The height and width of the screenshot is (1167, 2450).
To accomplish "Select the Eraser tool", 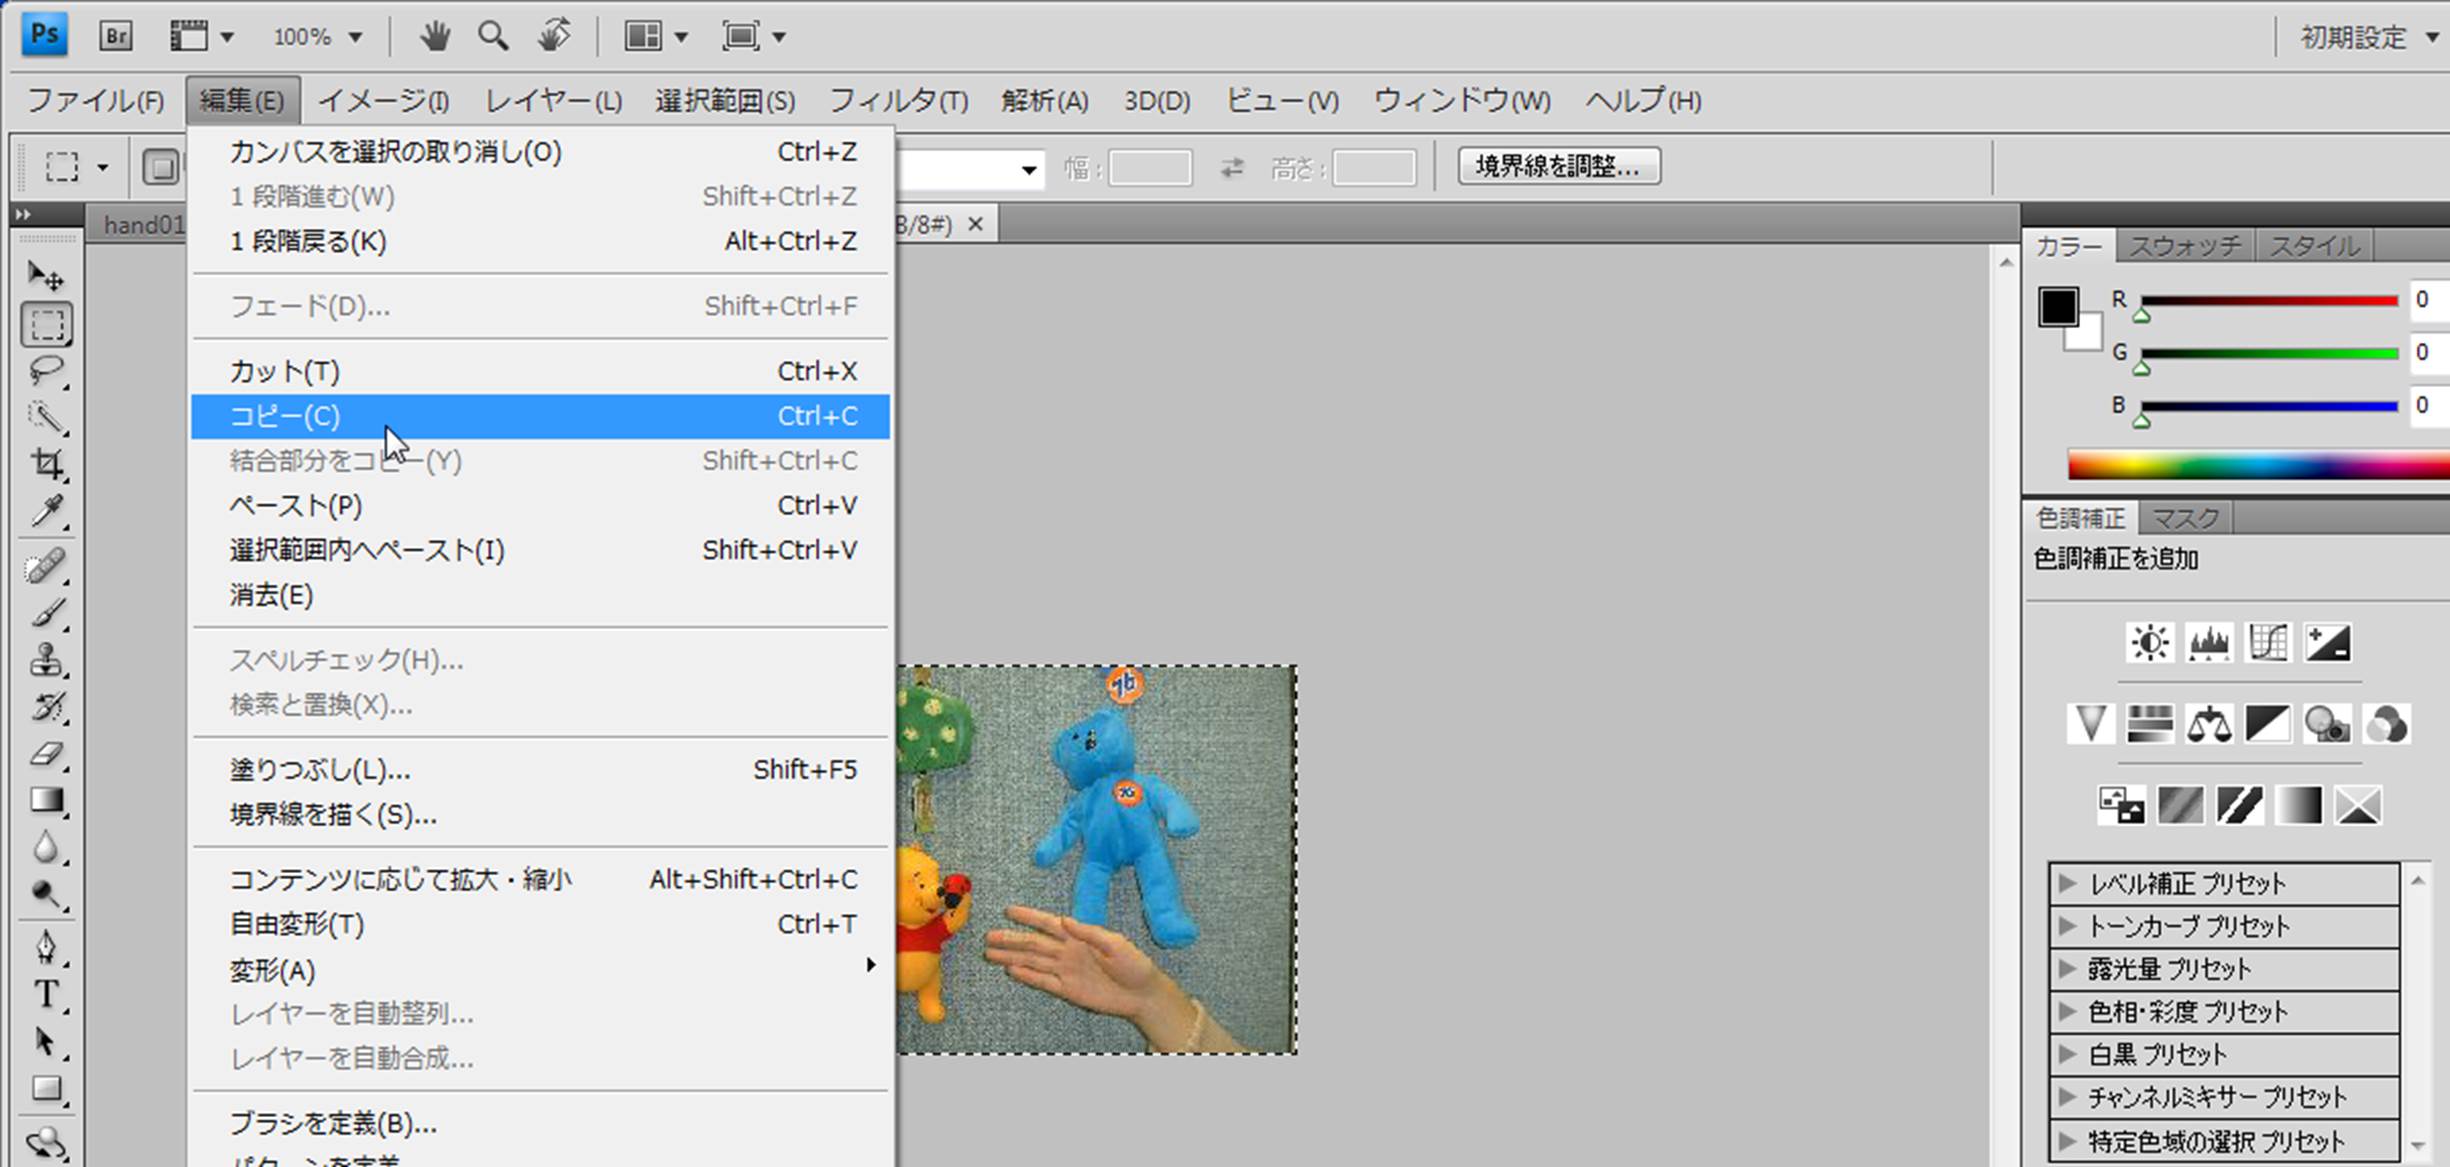I will click(46, 754).
